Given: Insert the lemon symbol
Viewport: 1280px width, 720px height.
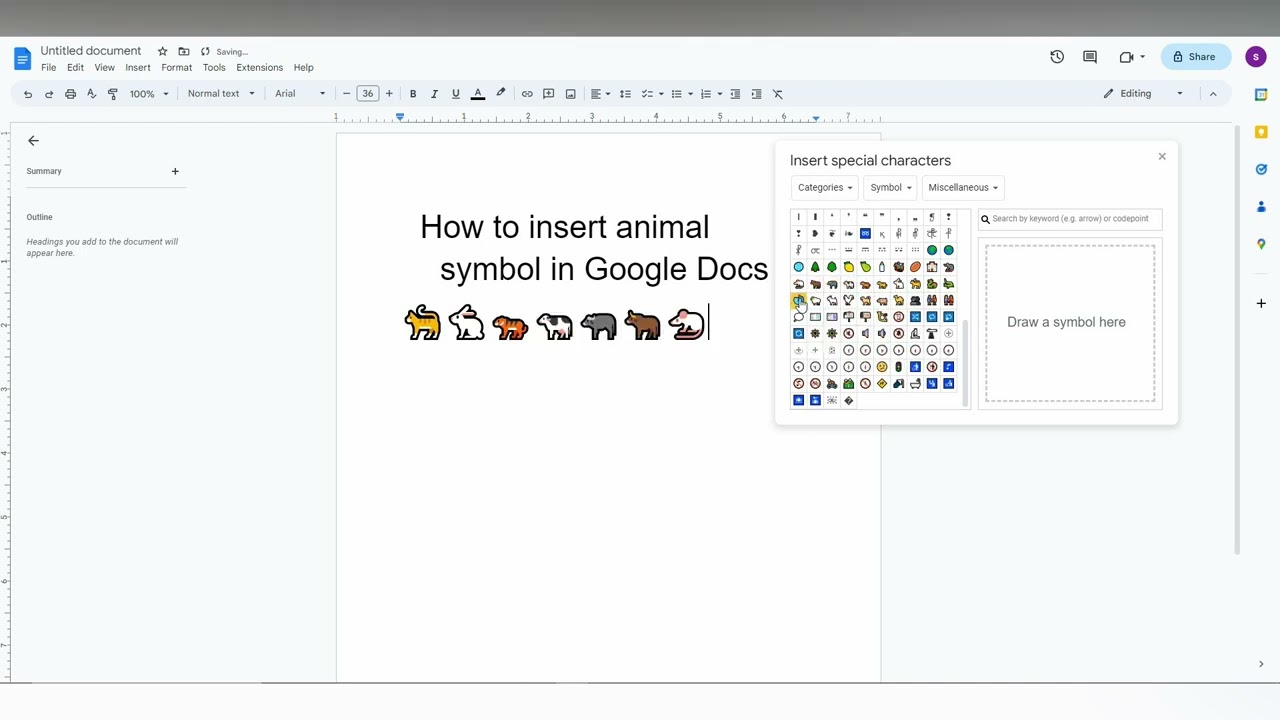Looking at the screenshot, I should [848, 267].
